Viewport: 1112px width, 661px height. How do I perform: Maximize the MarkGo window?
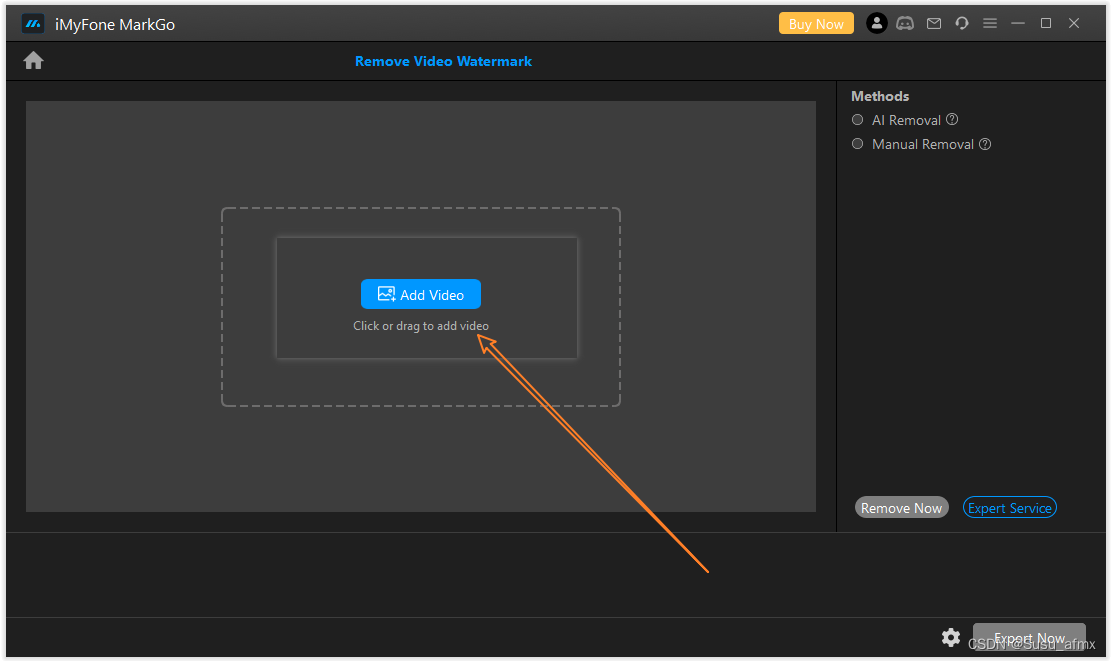coord(1045,23)
